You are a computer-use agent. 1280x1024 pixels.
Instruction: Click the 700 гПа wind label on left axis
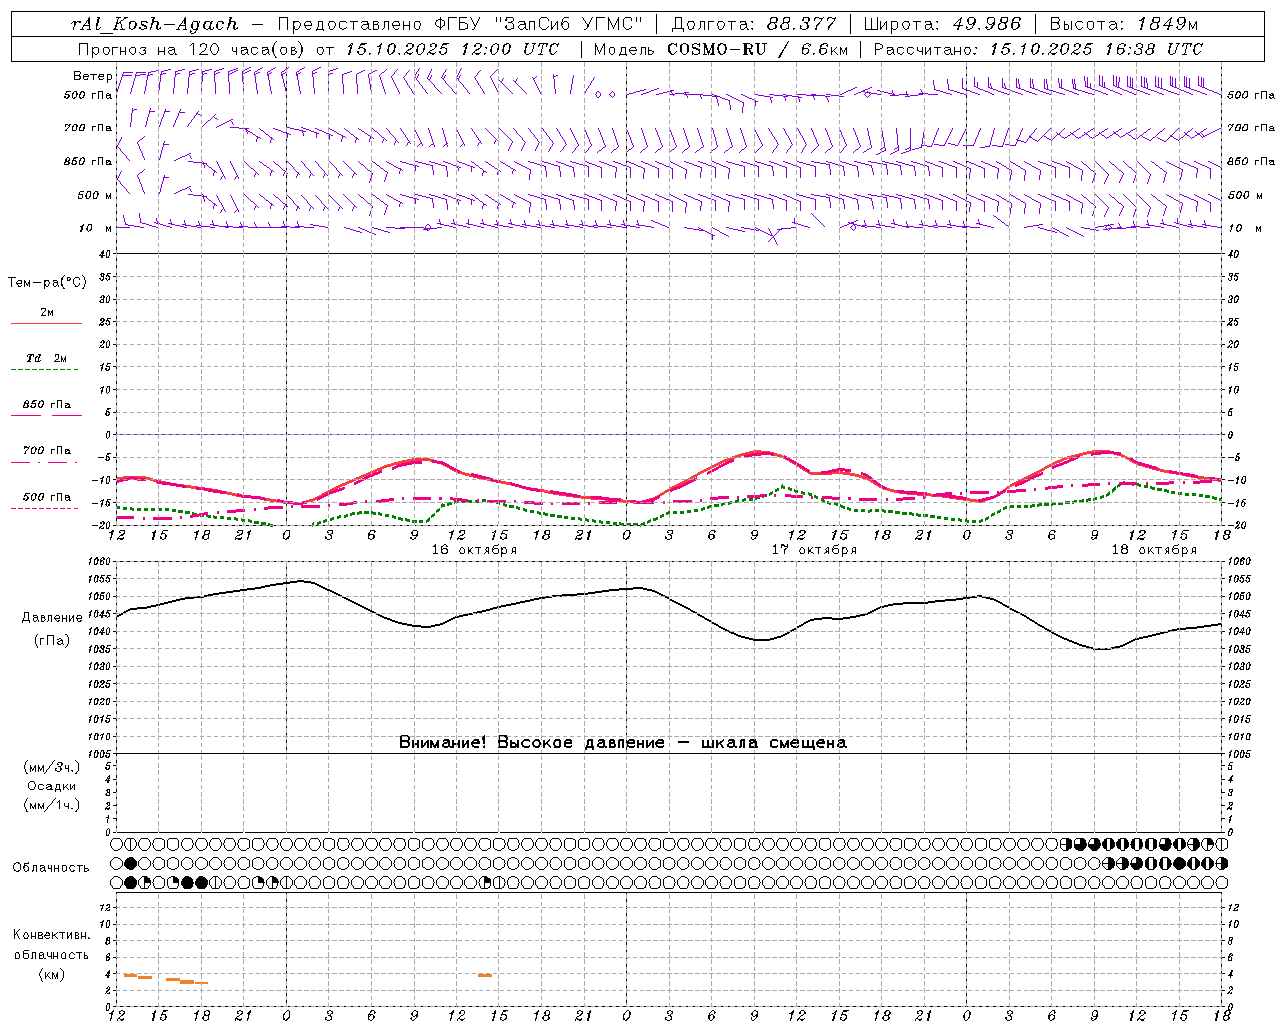[x=88, y=128]
